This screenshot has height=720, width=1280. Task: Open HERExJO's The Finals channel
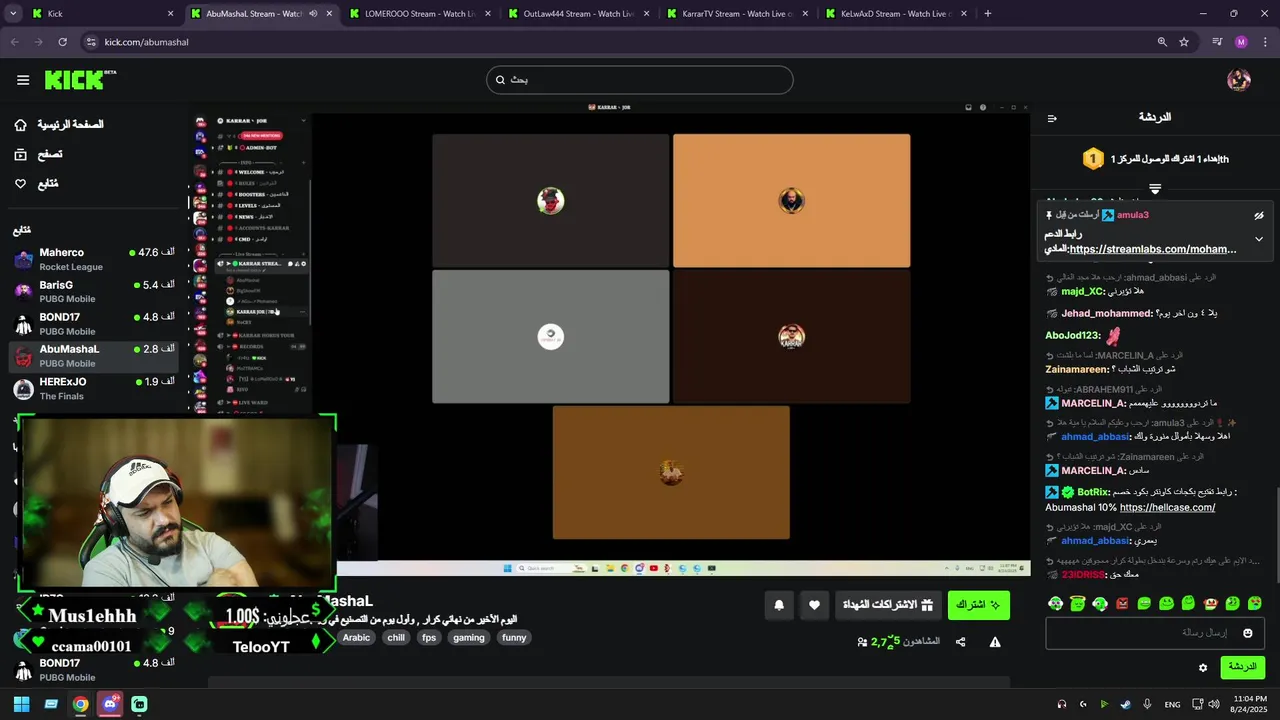click(94, 388)
